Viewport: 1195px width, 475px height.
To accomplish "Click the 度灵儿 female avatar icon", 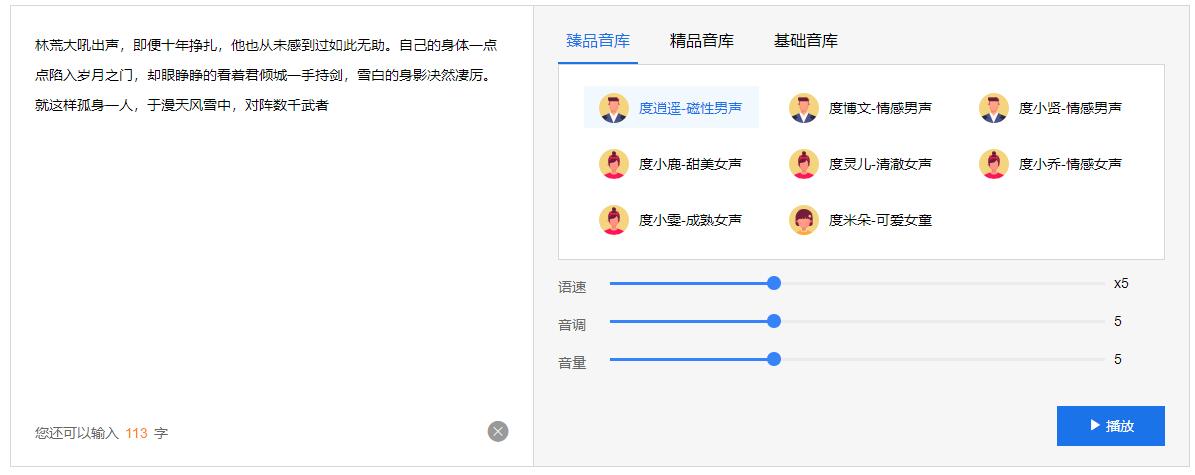I will click(803, 164).
